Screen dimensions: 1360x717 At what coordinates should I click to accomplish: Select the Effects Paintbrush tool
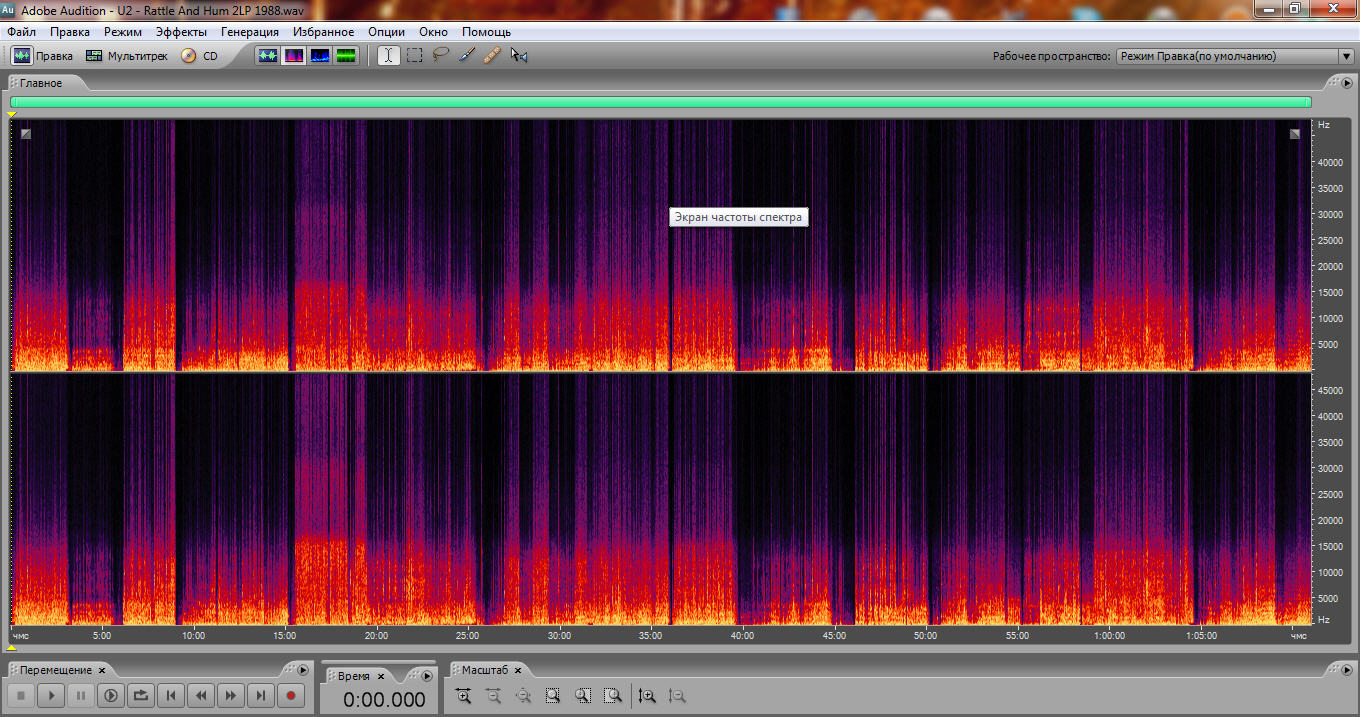pyautogui.click(x=466, y=56)
